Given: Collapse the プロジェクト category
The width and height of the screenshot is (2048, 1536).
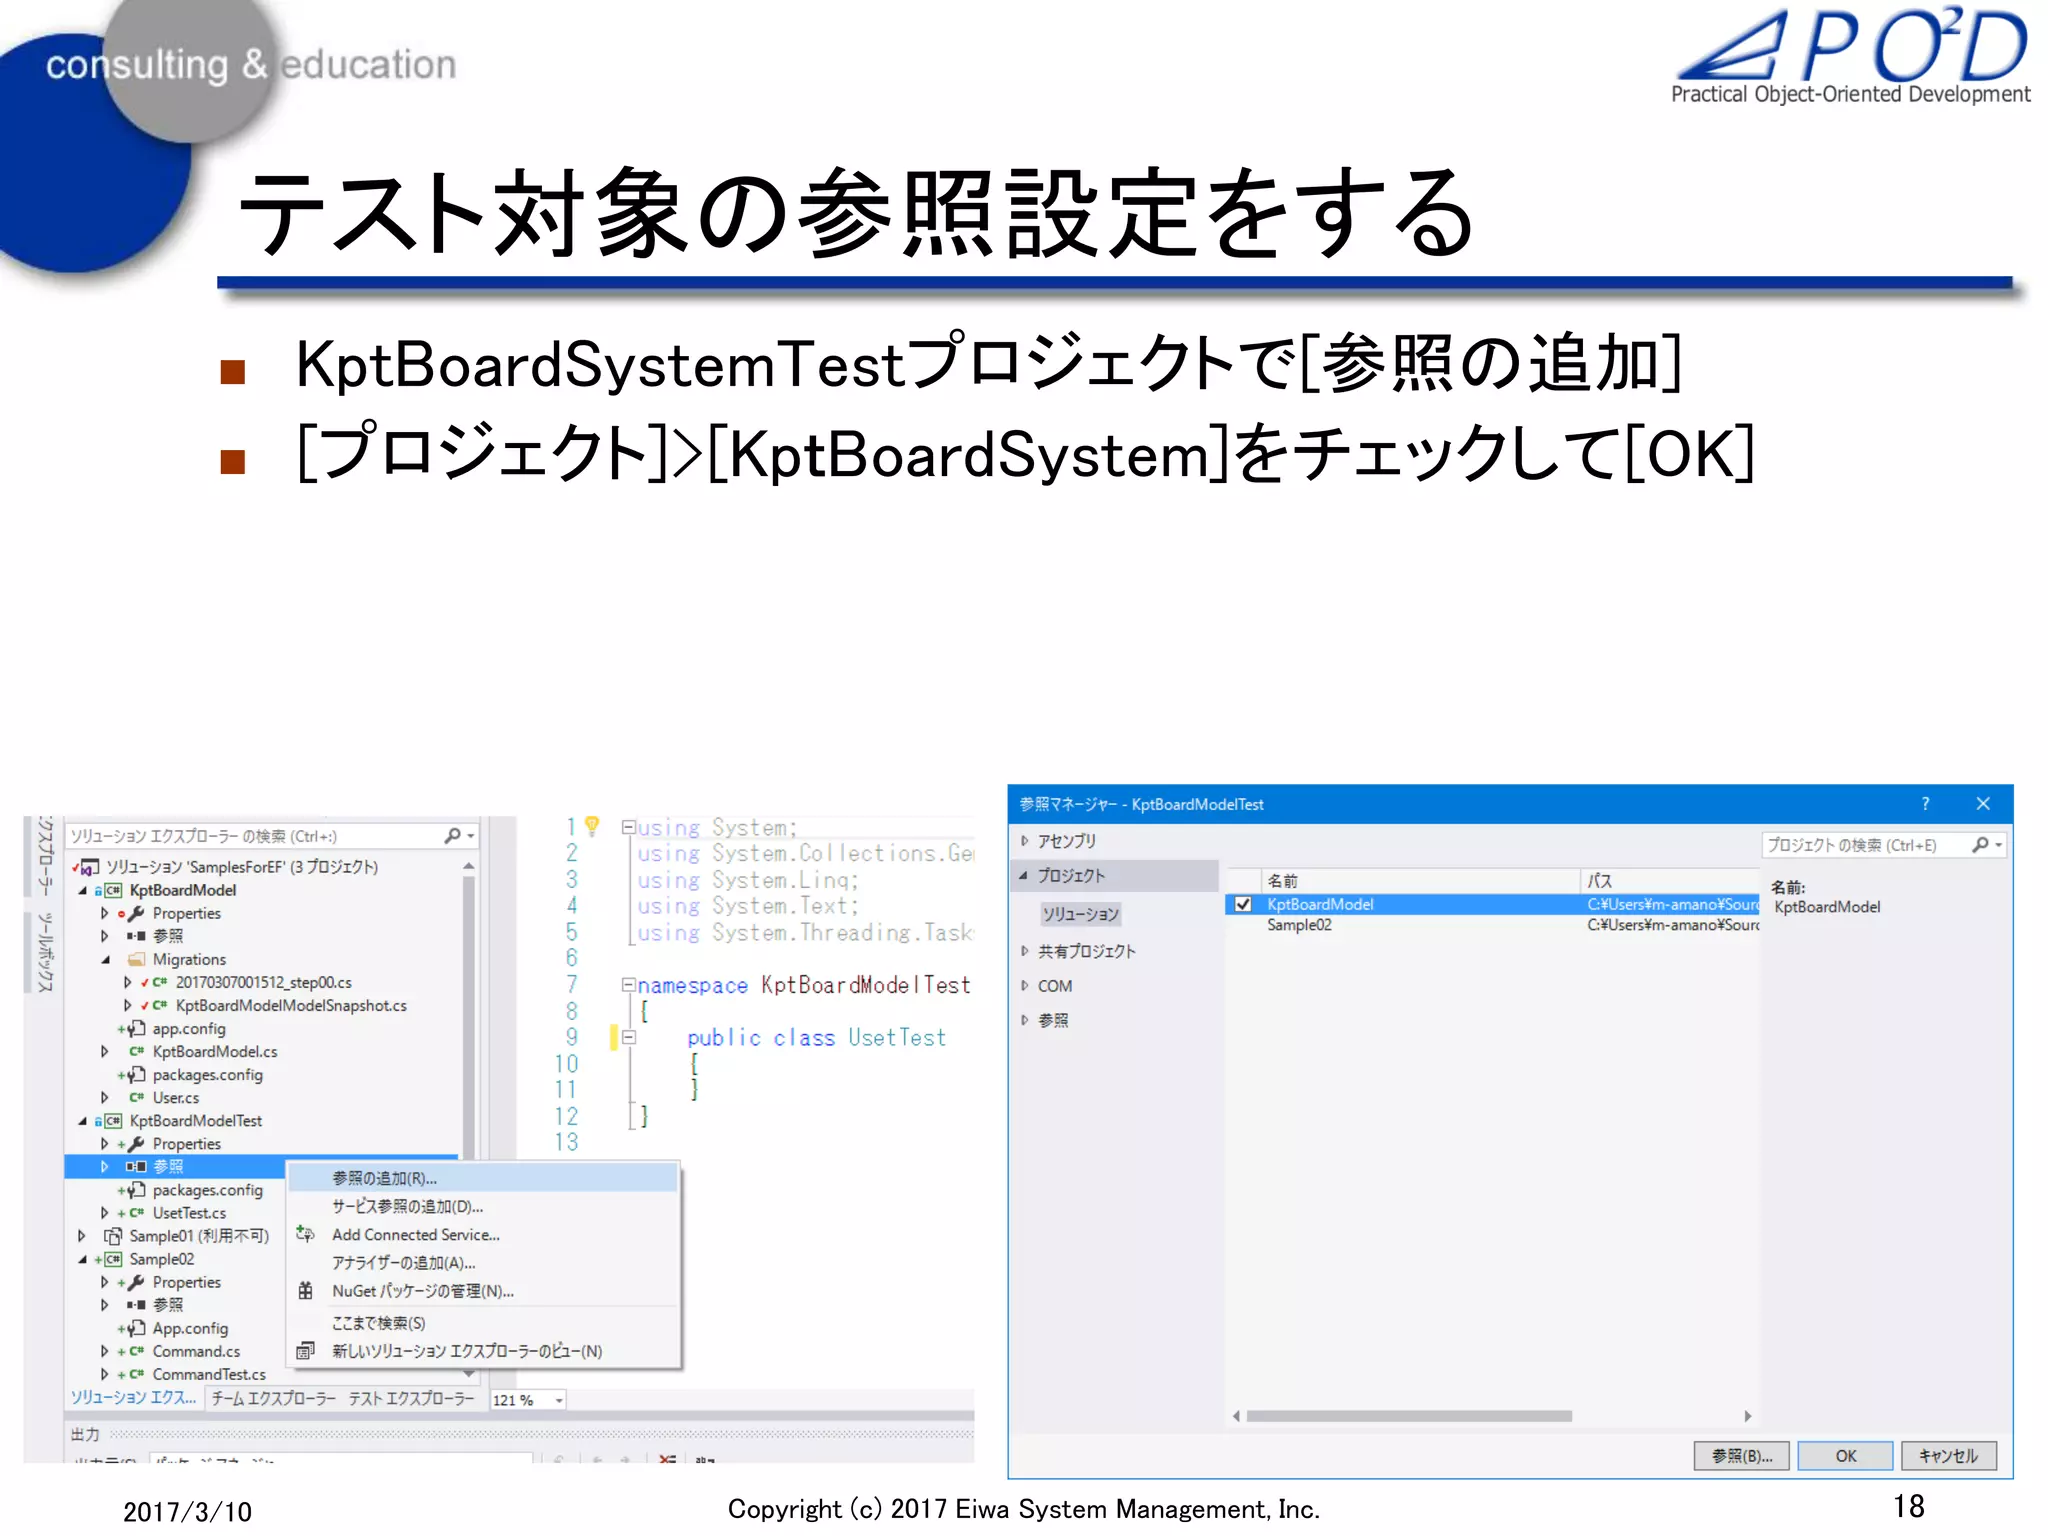Looking at the screenshot, I should coord(1024,875).
